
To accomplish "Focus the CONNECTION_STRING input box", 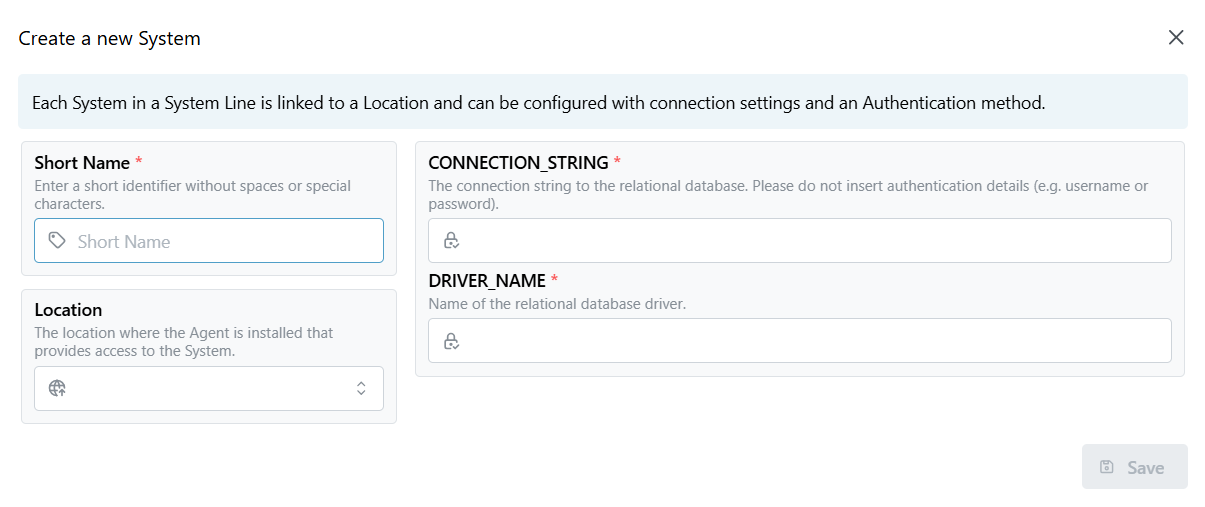I will tap(810, 240).
